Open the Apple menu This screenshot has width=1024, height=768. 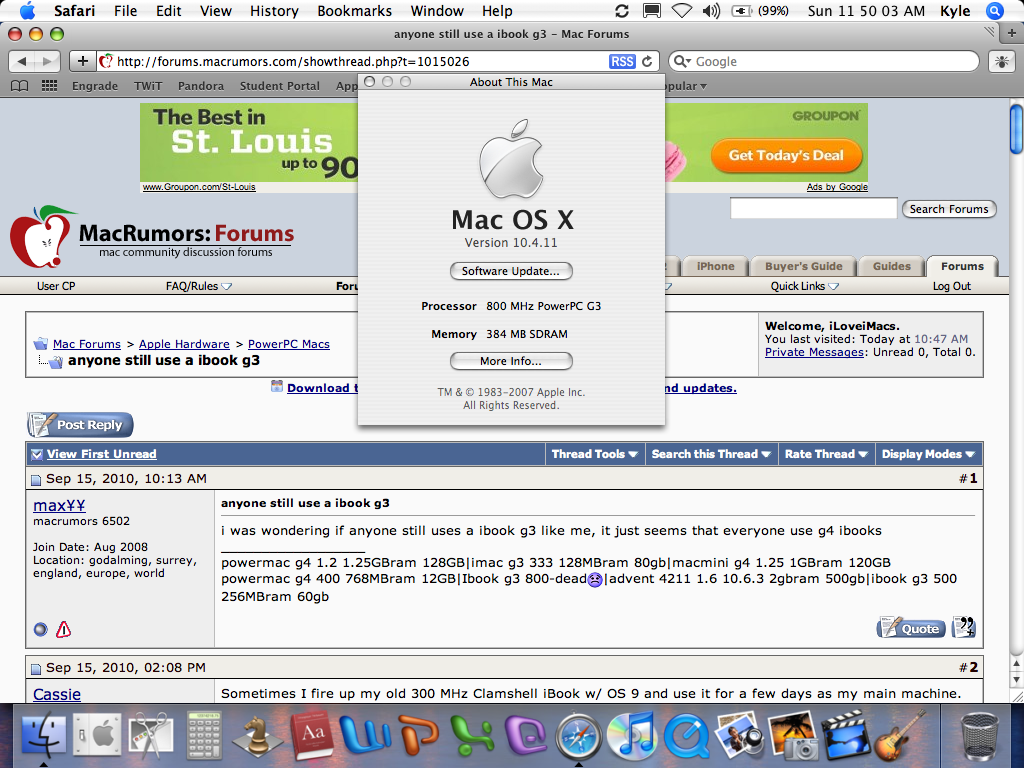coord(27,11)
